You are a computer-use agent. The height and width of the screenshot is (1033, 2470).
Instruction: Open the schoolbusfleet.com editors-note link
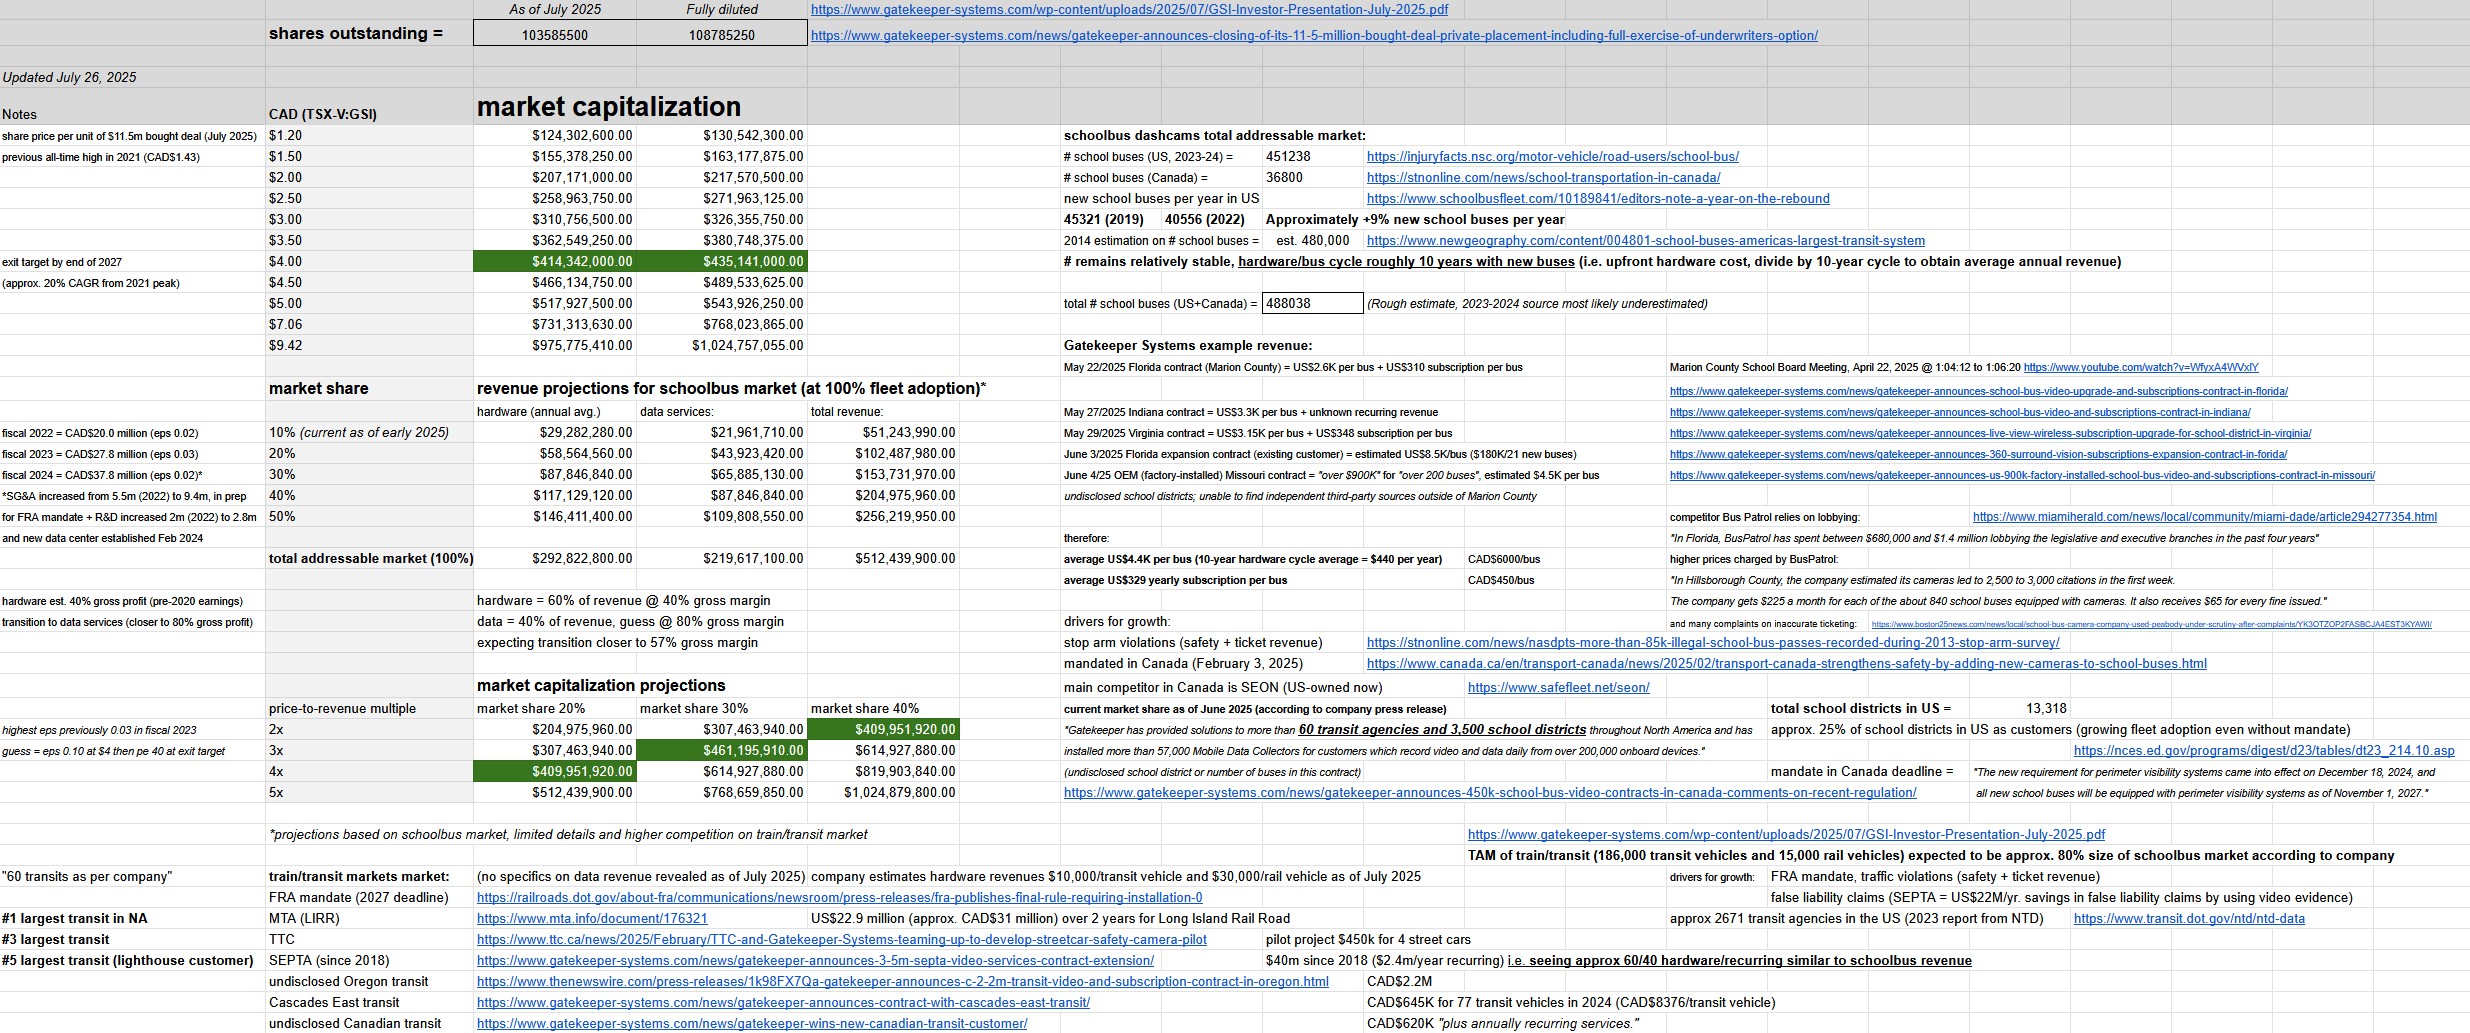pos(1598,199)
